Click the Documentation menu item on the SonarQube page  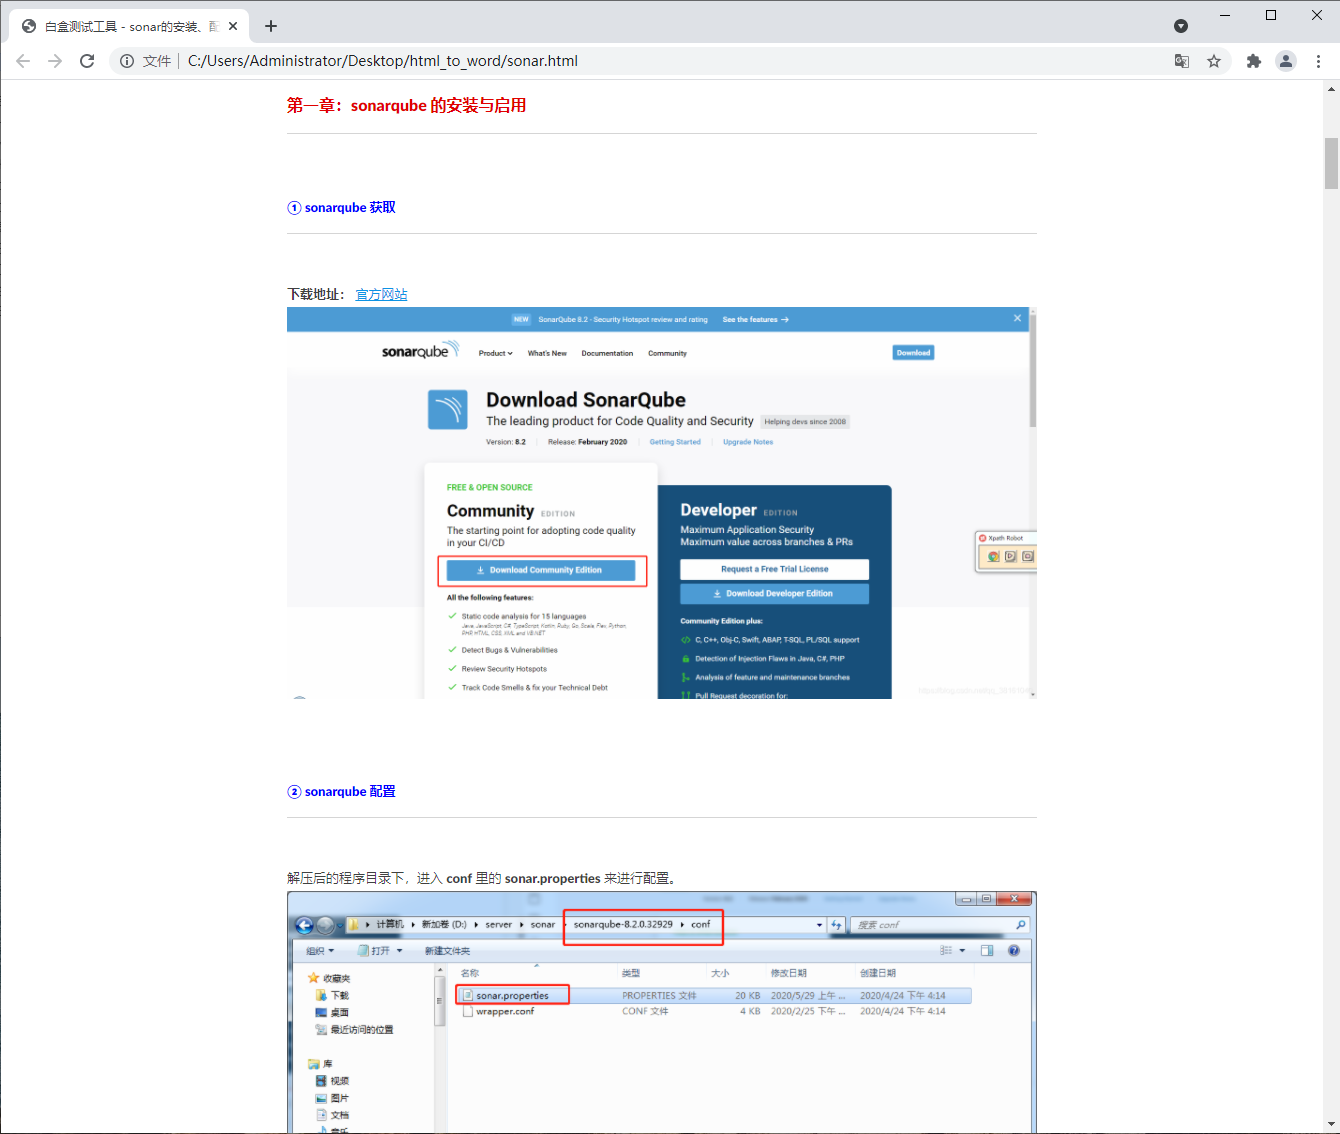click(607, 352)
